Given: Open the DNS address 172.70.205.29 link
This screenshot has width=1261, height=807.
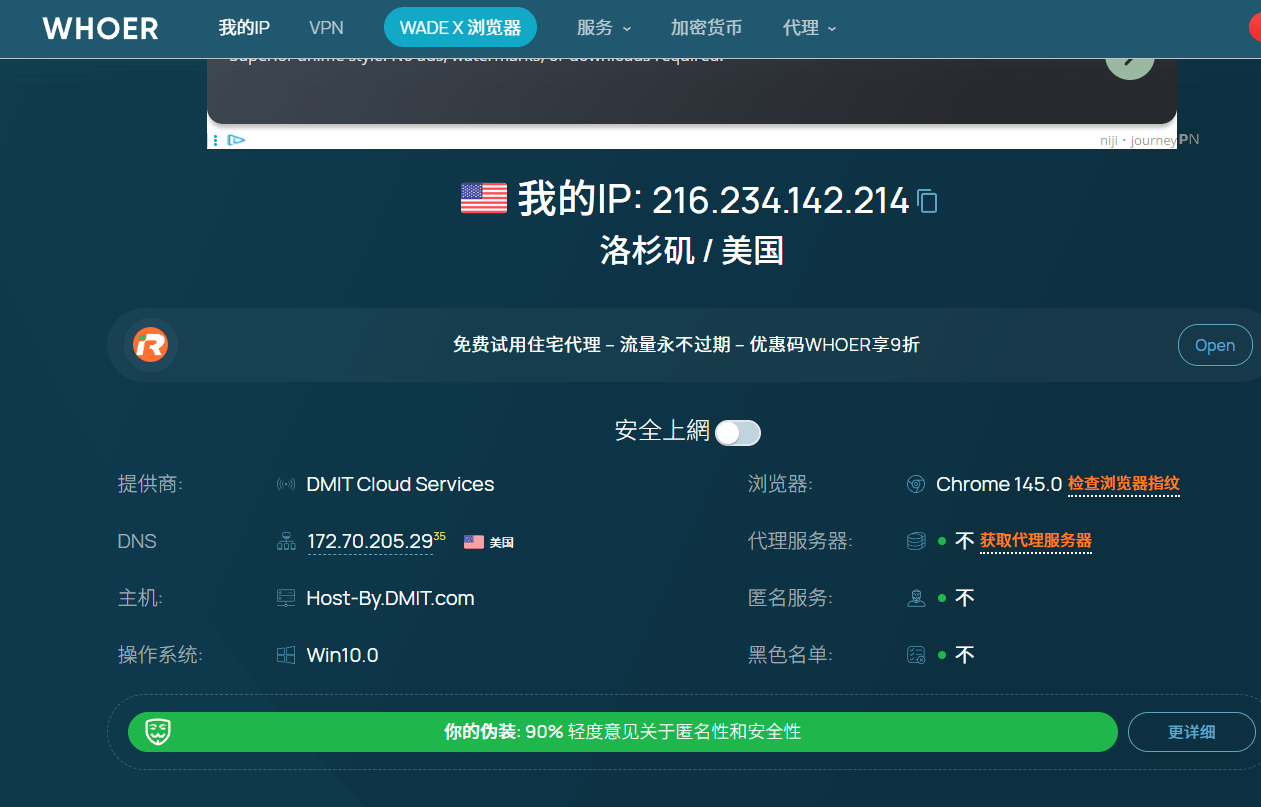Looking at the screenshot, I should coord(368,541).
